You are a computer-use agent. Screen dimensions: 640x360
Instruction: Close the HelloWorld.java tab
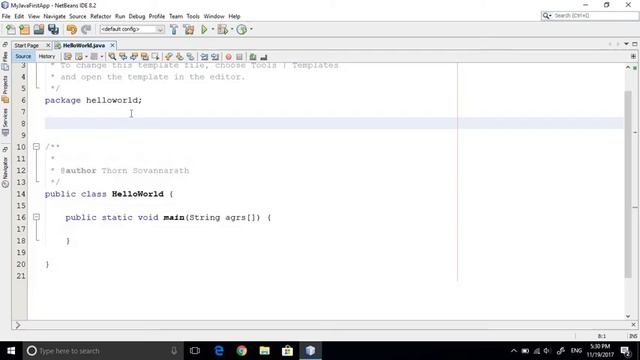pyautogui.click(x=112, y=45)
